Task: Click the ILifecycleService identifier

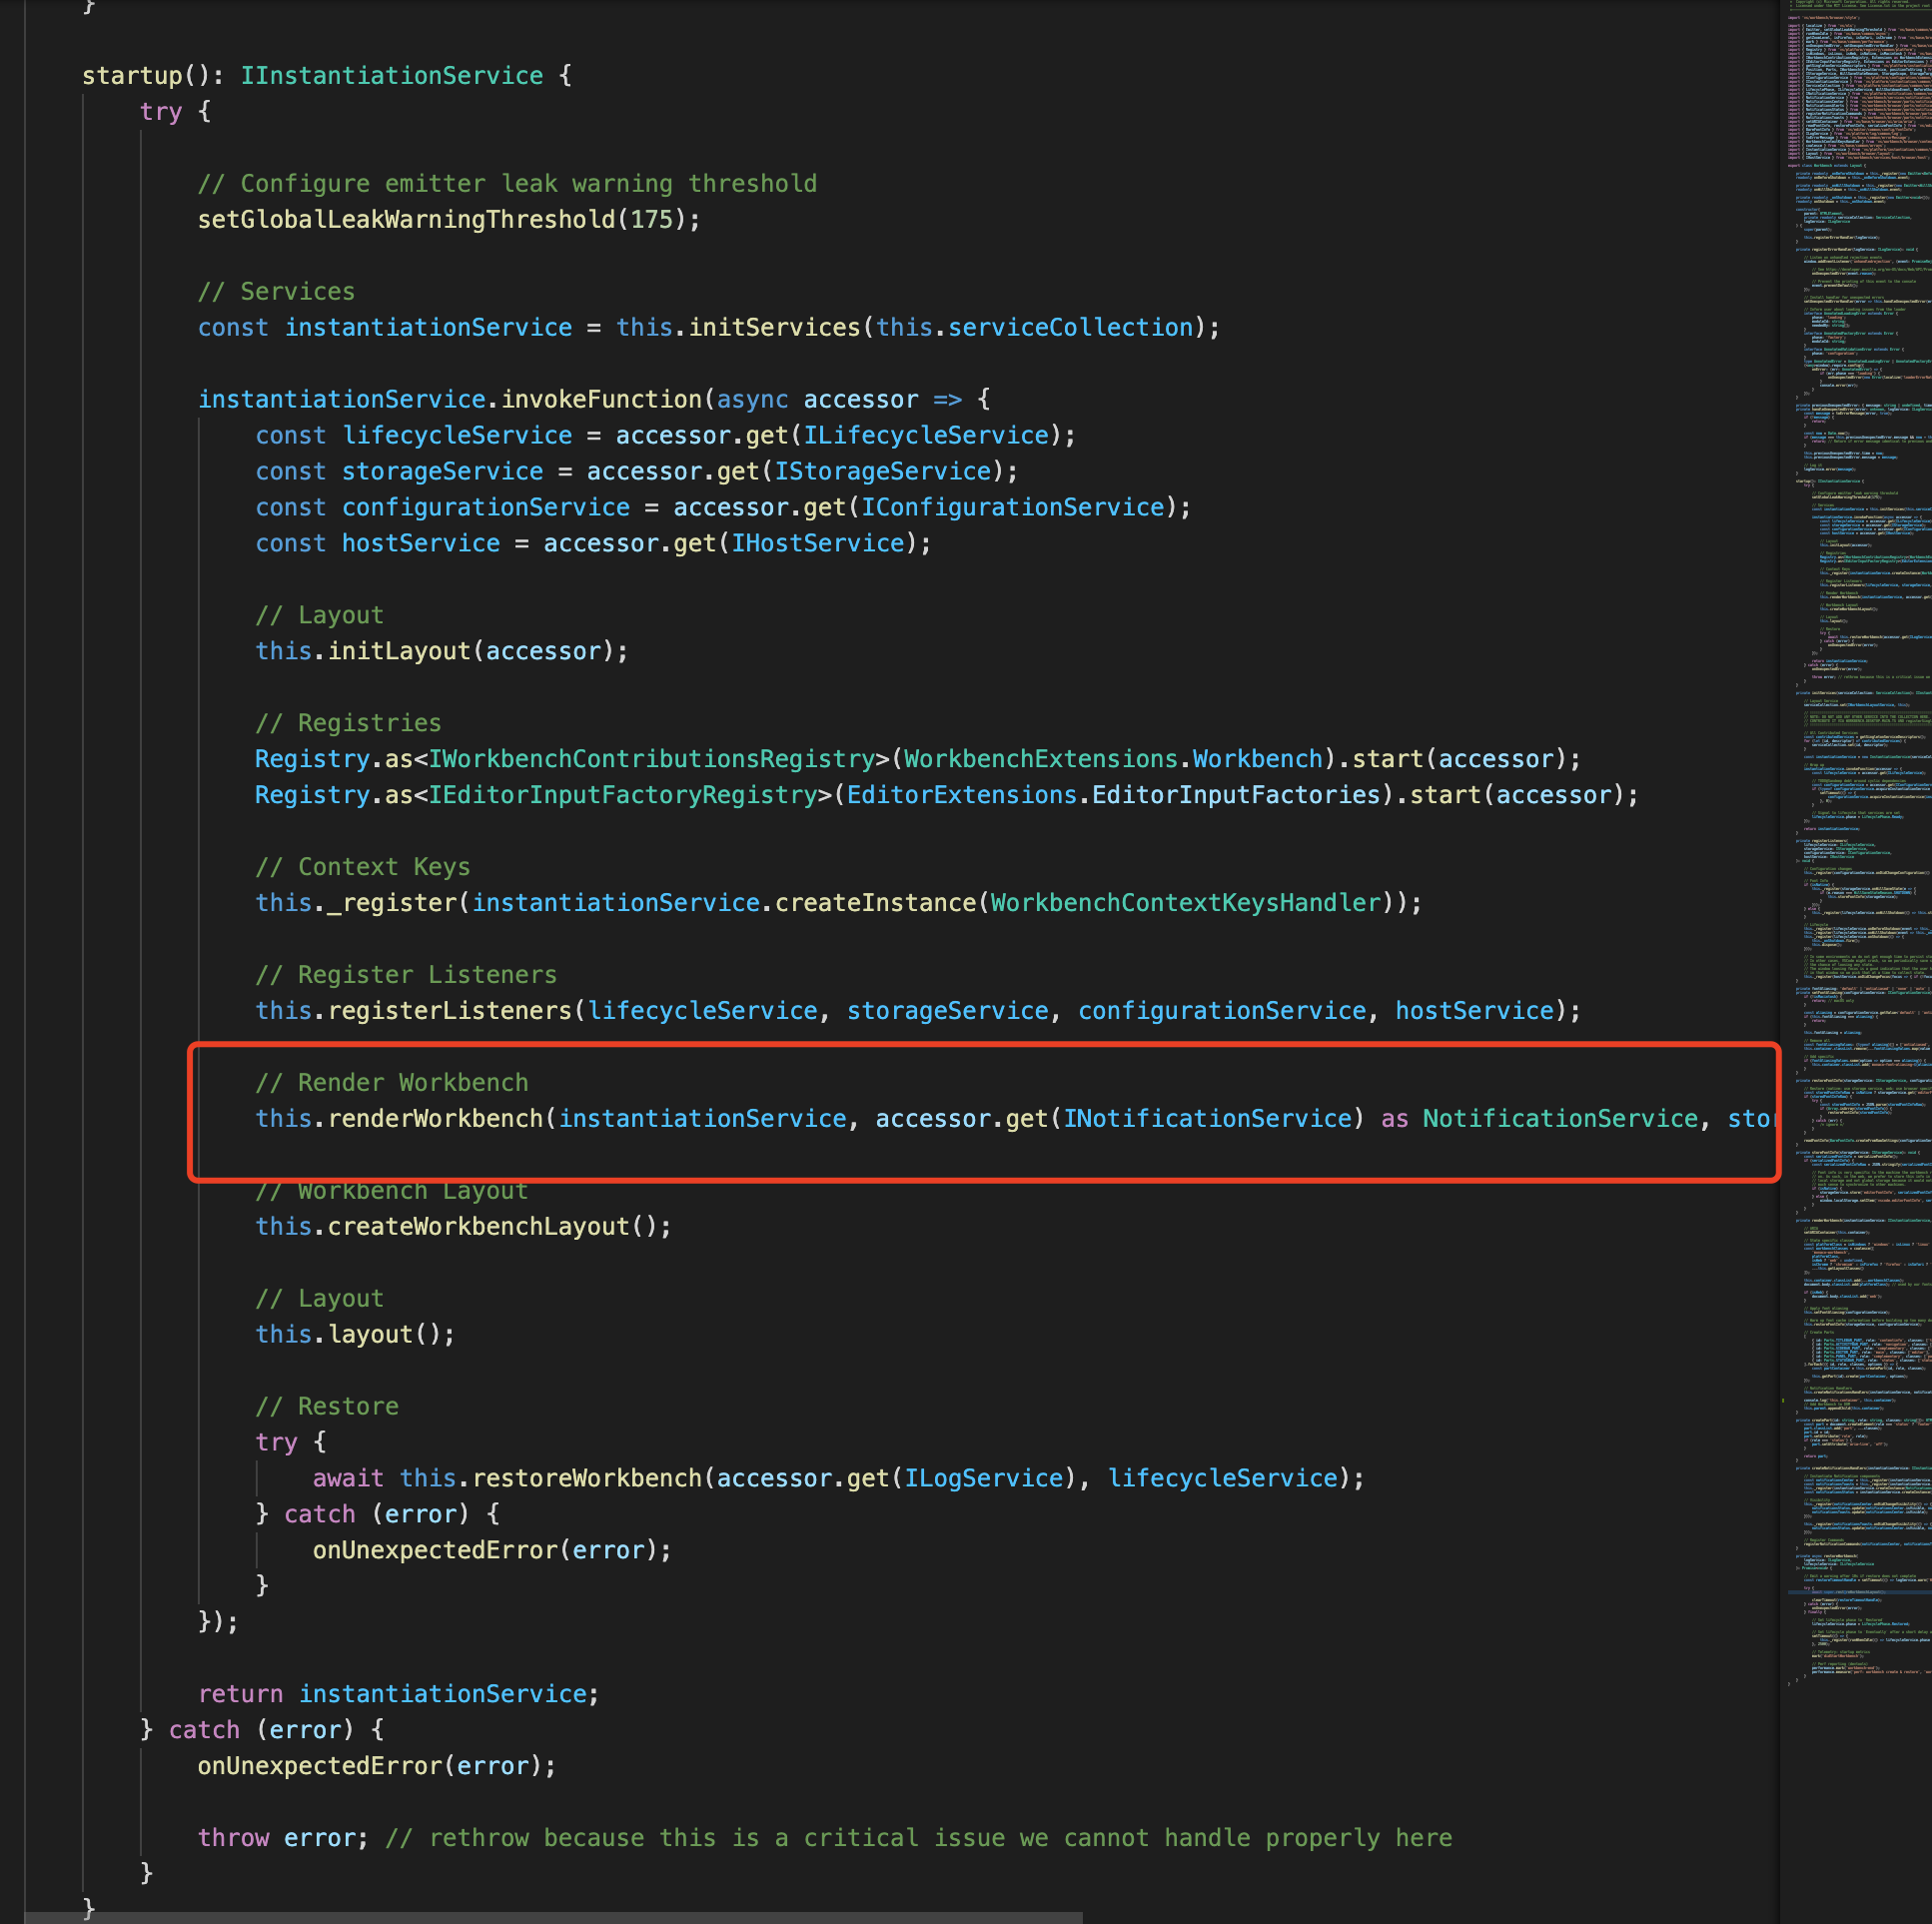Action: pyautogui.click(x=926, y=436)
